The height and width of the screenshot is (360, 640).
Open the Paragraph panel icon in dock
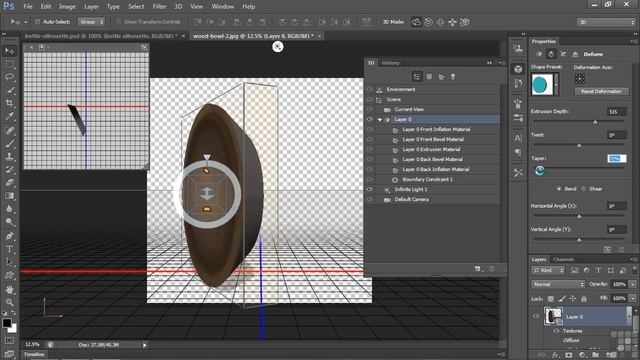(x=518, y=152)
